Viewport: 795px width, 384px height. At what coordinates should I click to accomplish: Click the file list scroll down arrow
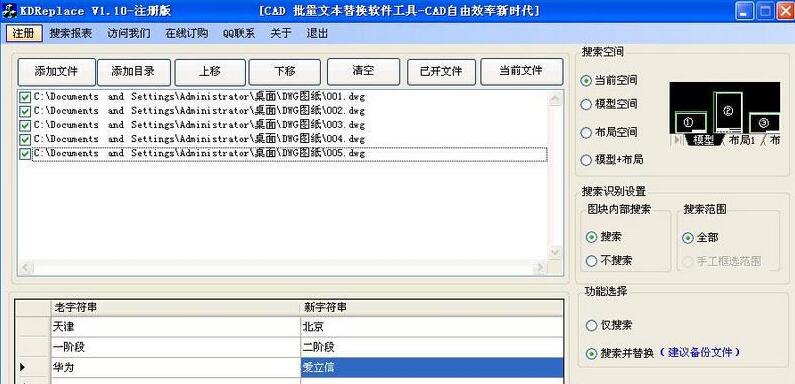click(x=556, y=253)
